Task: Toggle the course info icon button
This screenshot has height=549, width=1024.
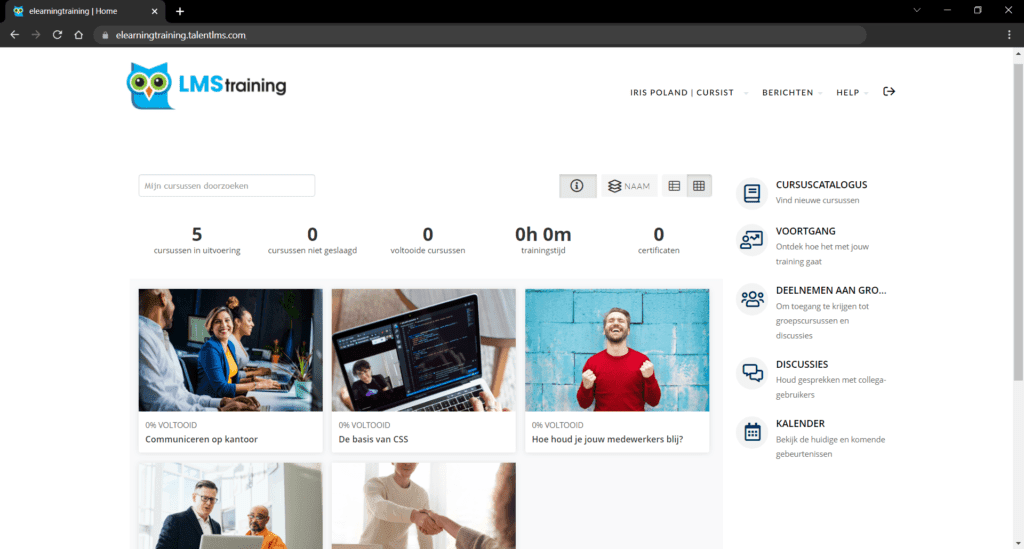Action: 577,186
